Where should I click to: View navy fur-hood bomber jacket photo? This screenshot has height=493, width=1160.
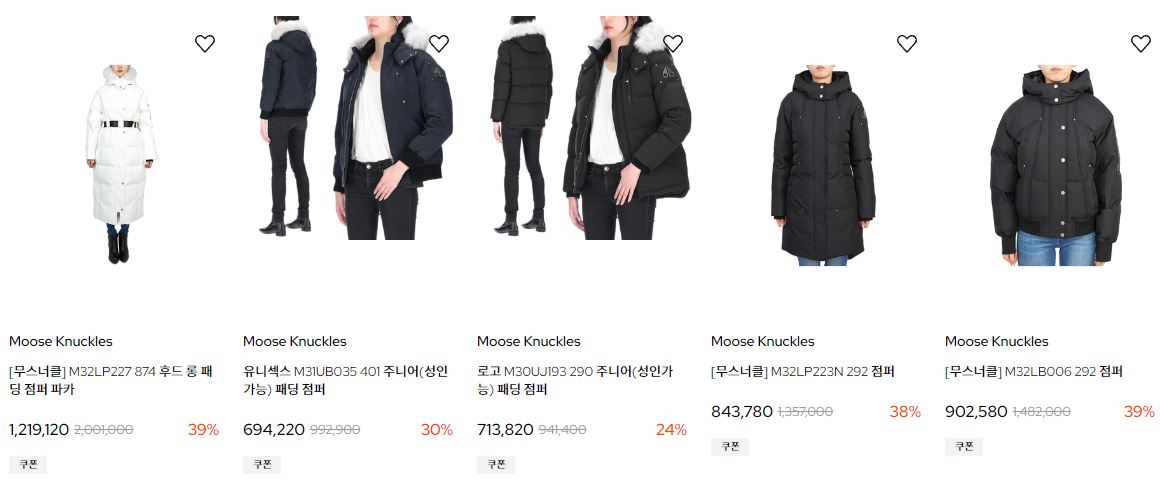point(355,127)
